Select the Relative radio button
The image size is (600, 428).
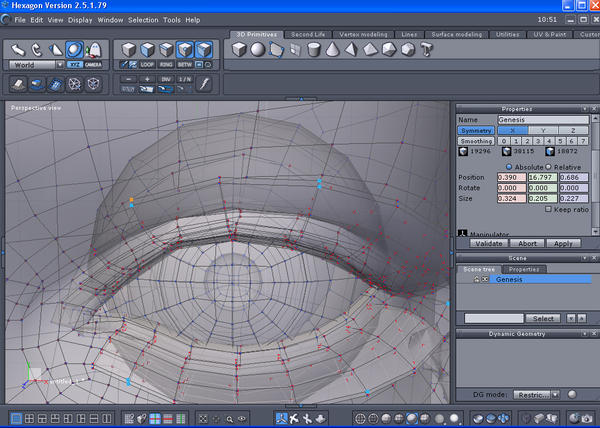point(548,166)
